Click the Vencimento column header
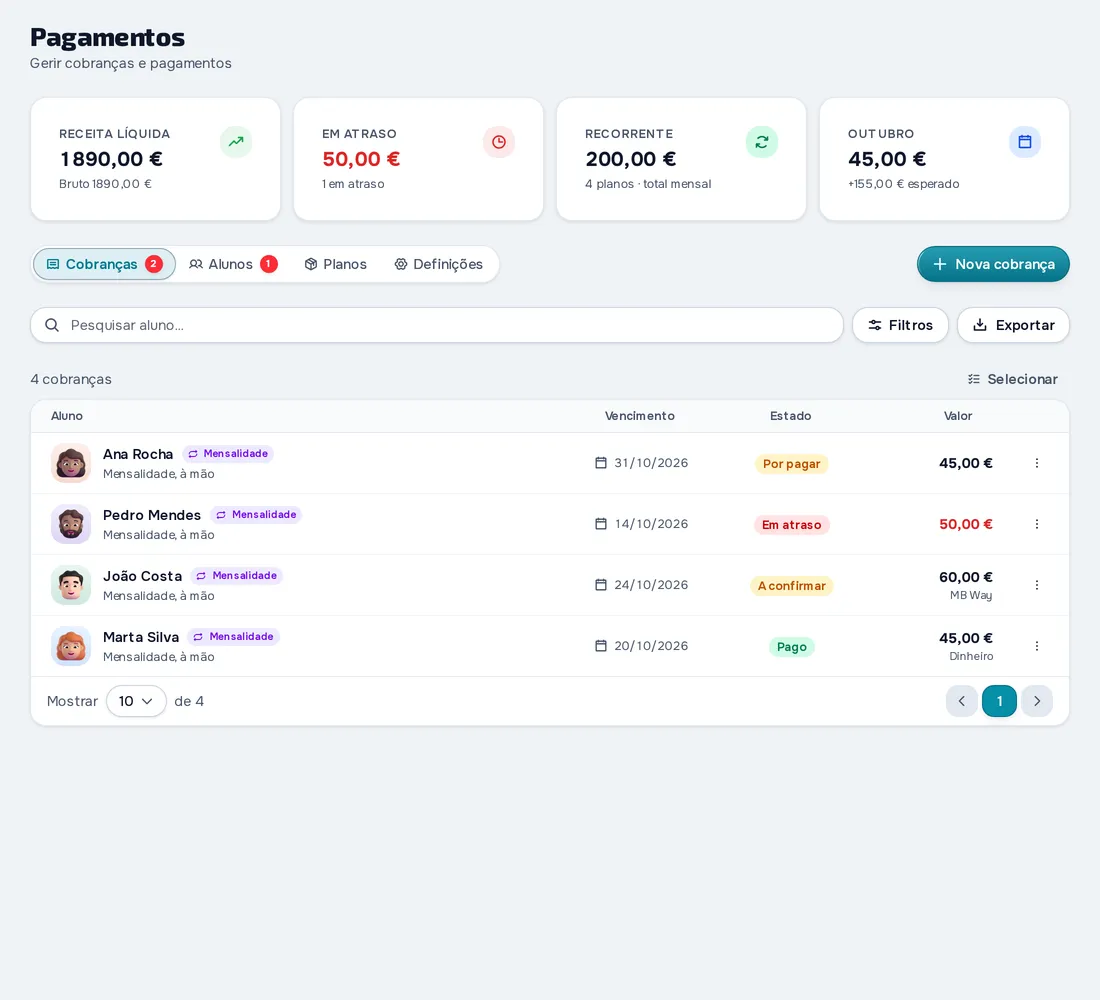Screen dimensions: 1100x1000 [x=640, y=416]
